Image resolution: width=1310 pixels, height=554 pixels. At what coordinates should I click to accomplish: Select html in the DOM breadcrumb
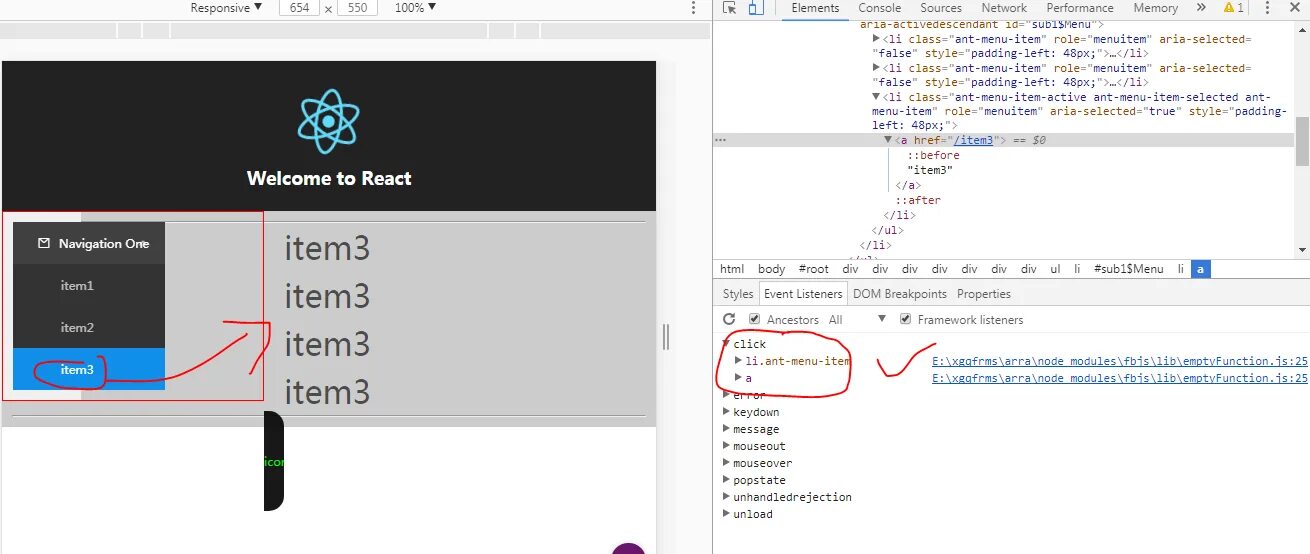click(x=732, y=269)
